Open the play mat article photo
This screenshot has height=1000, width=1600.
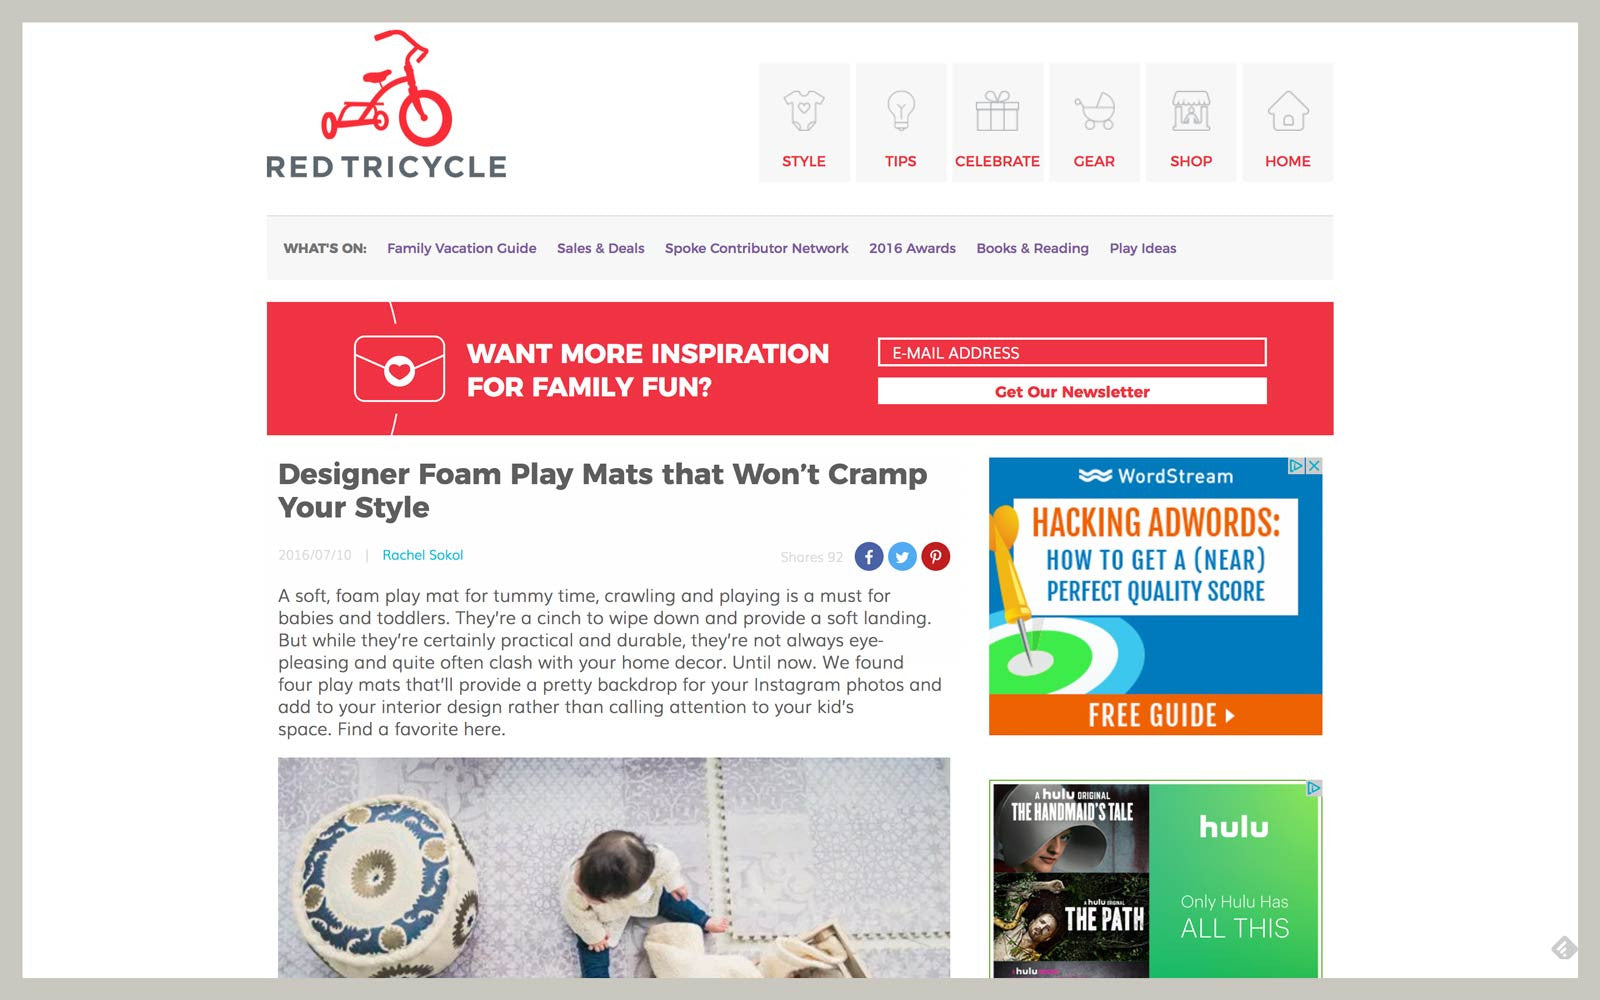tap(614, 868)
